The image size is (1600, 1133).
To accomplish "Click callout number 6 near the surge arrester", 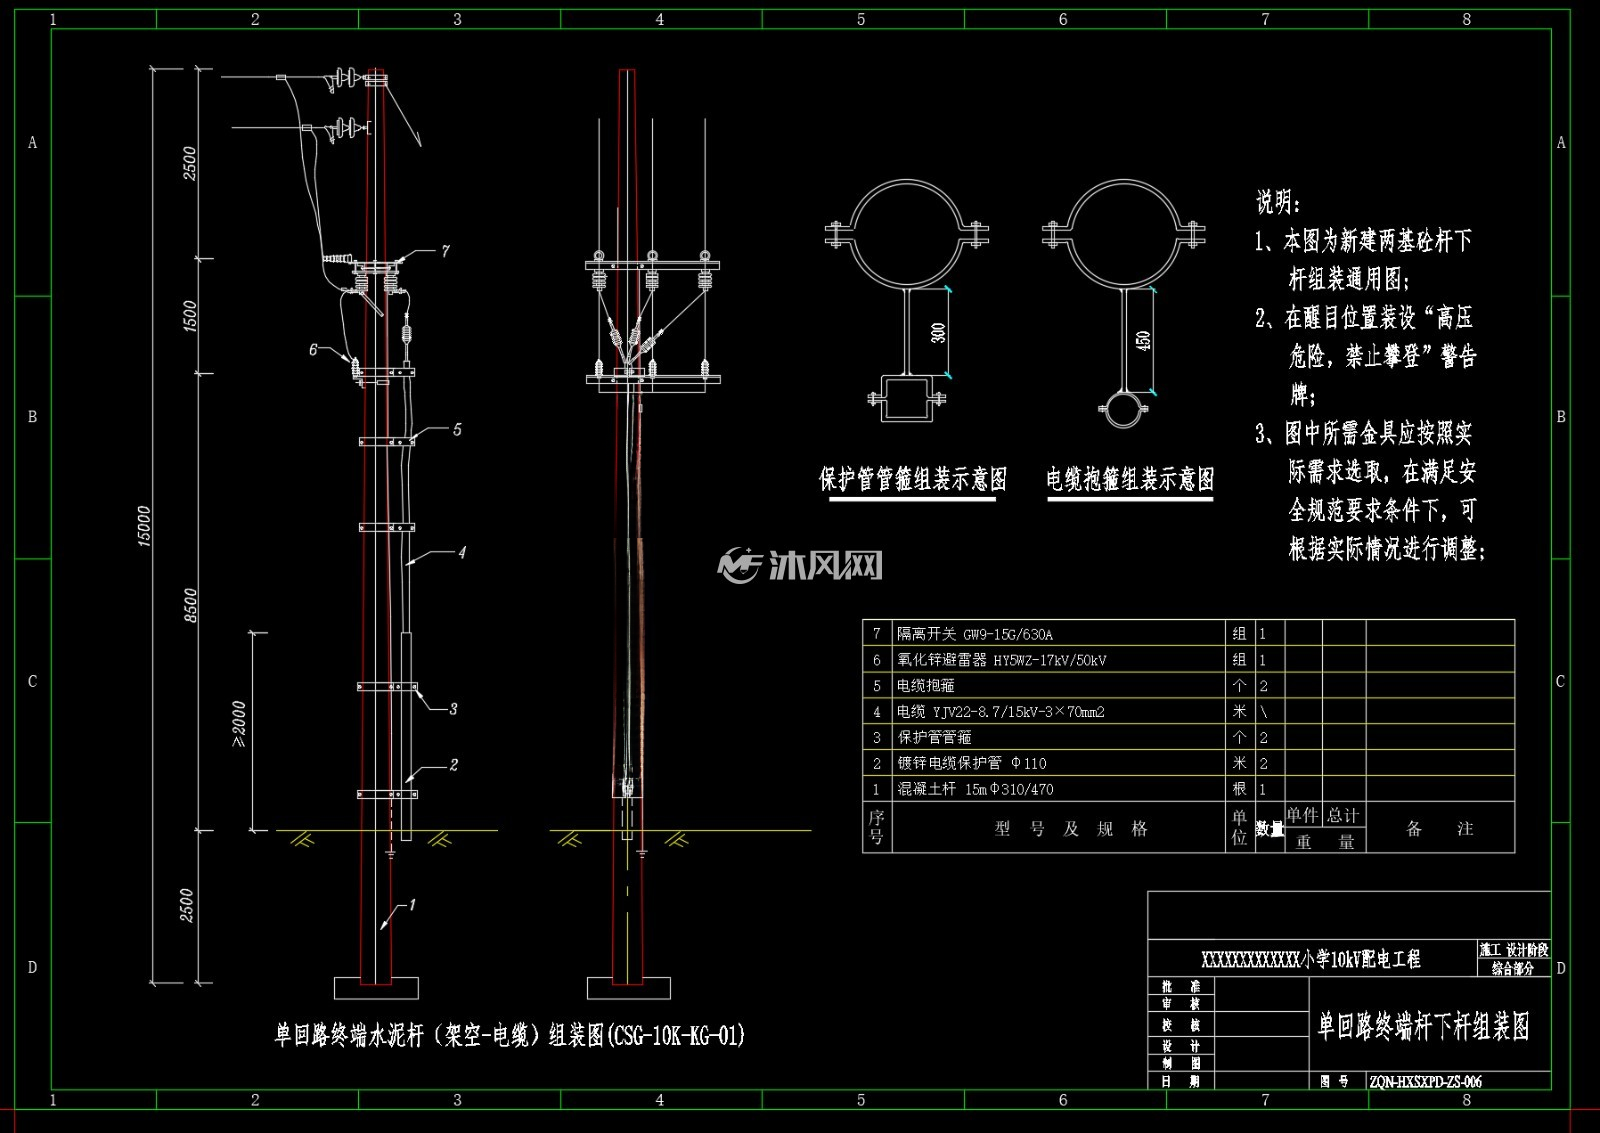I will [x=313, y=349].
